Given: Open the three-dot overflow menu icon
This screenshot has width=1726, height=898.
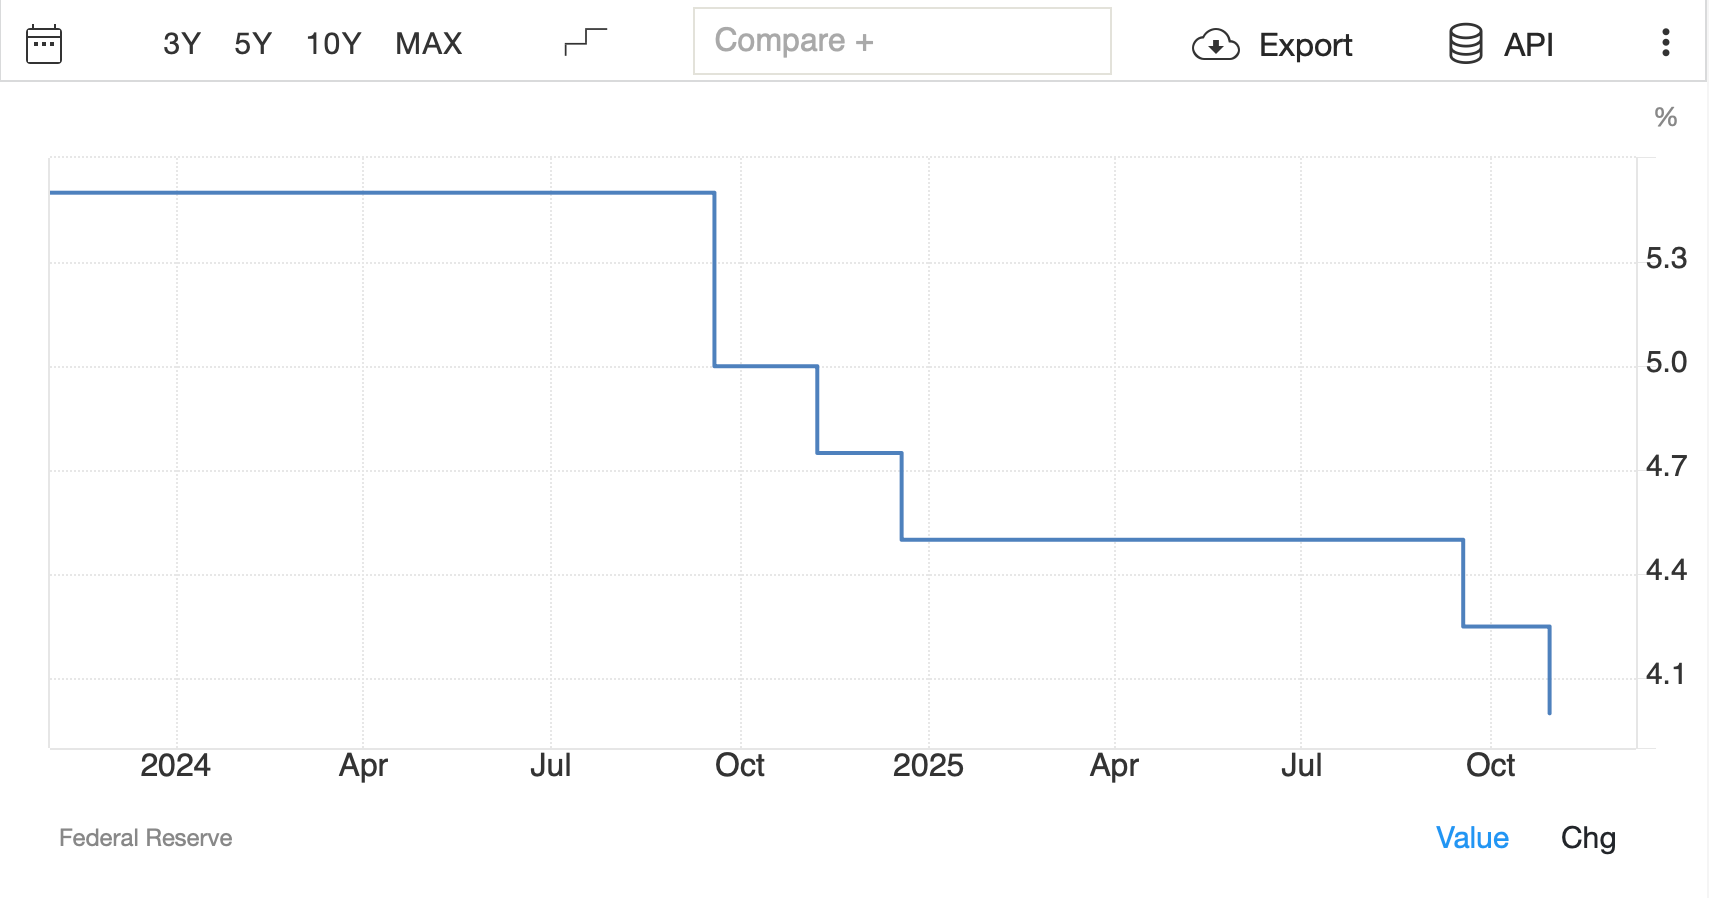Looking at the screenshot, I should click(1665, 42).
